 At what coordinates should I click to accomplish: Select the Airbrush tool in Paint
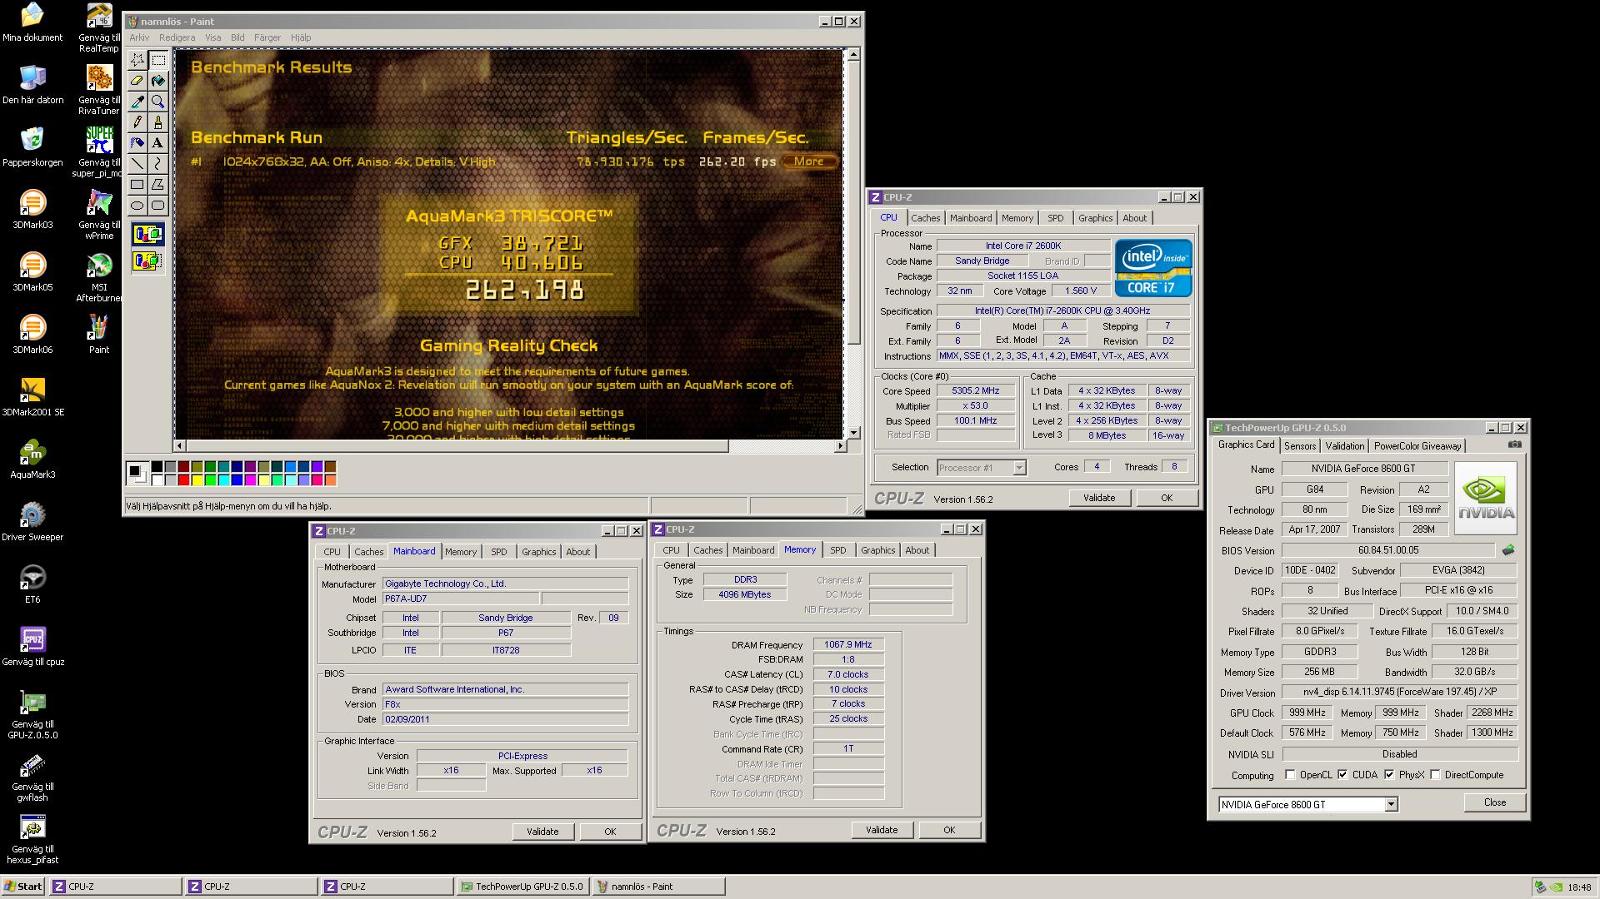tap(137, 143)
